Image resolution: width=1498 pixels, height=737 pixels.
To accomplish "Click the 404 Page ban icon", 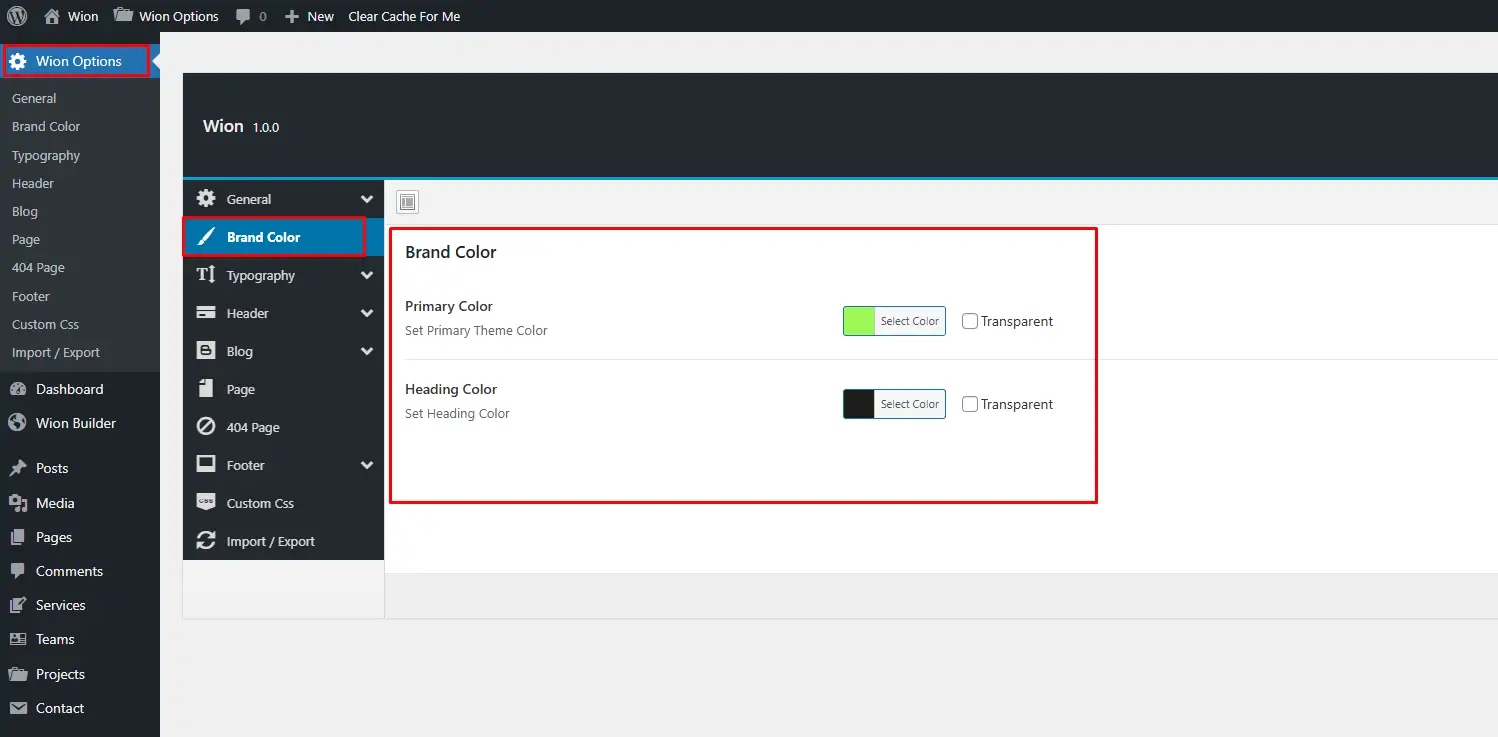I will [x=206, y=427].
